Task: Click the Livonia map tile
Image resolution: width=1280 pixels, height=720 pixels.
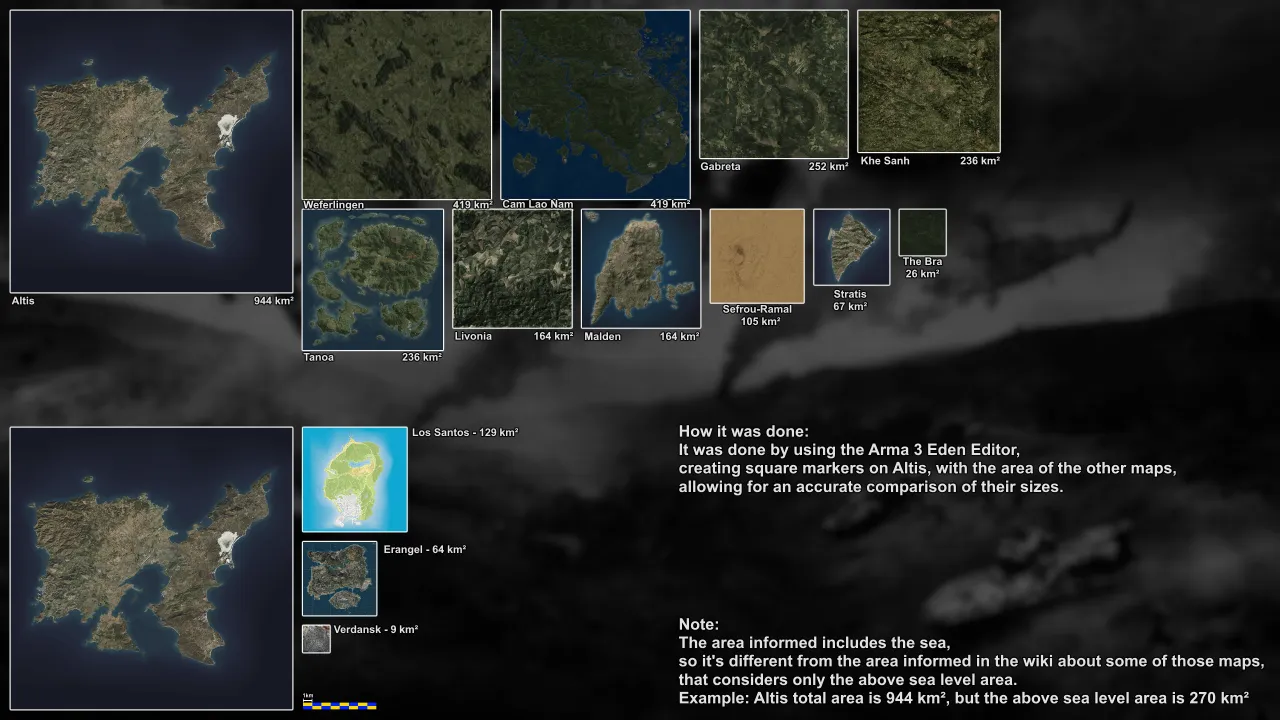Action: click(x=512, y=268)
